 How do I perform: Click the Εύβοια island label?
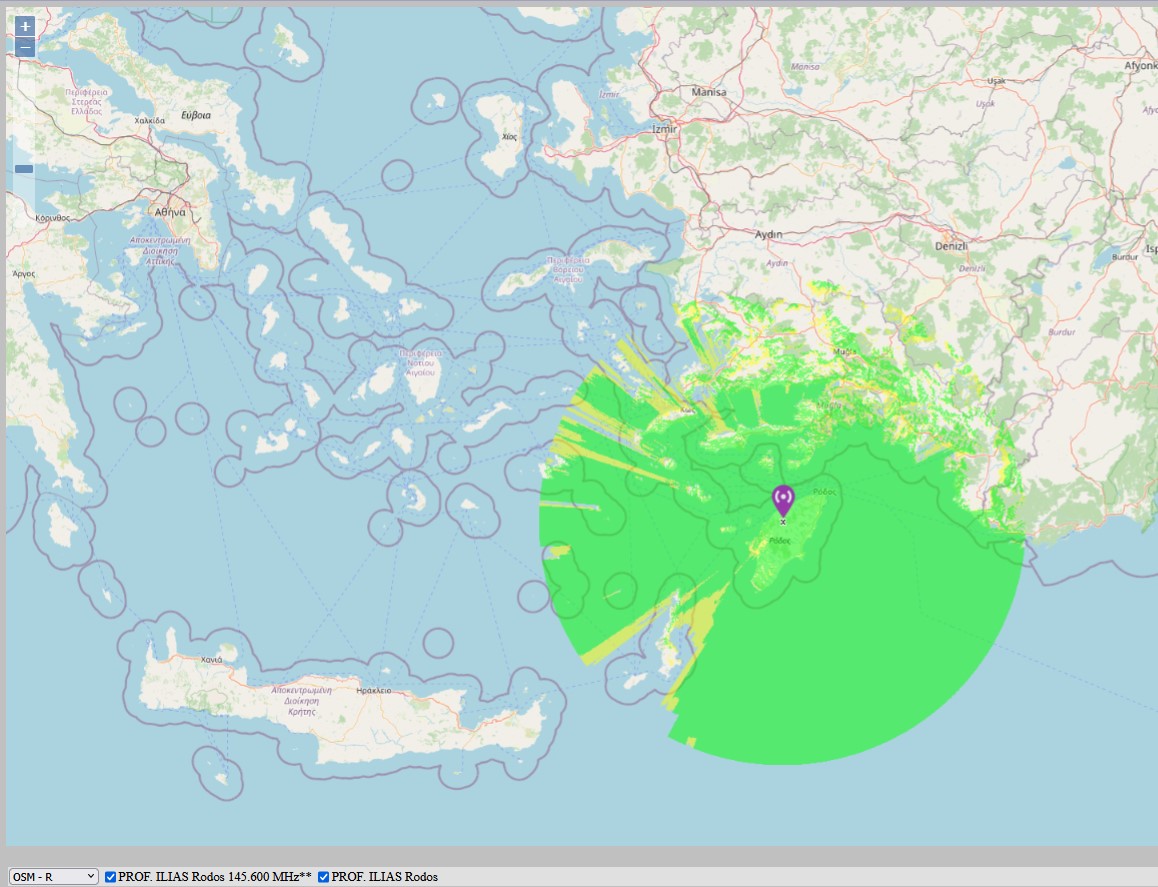point(196,115)
